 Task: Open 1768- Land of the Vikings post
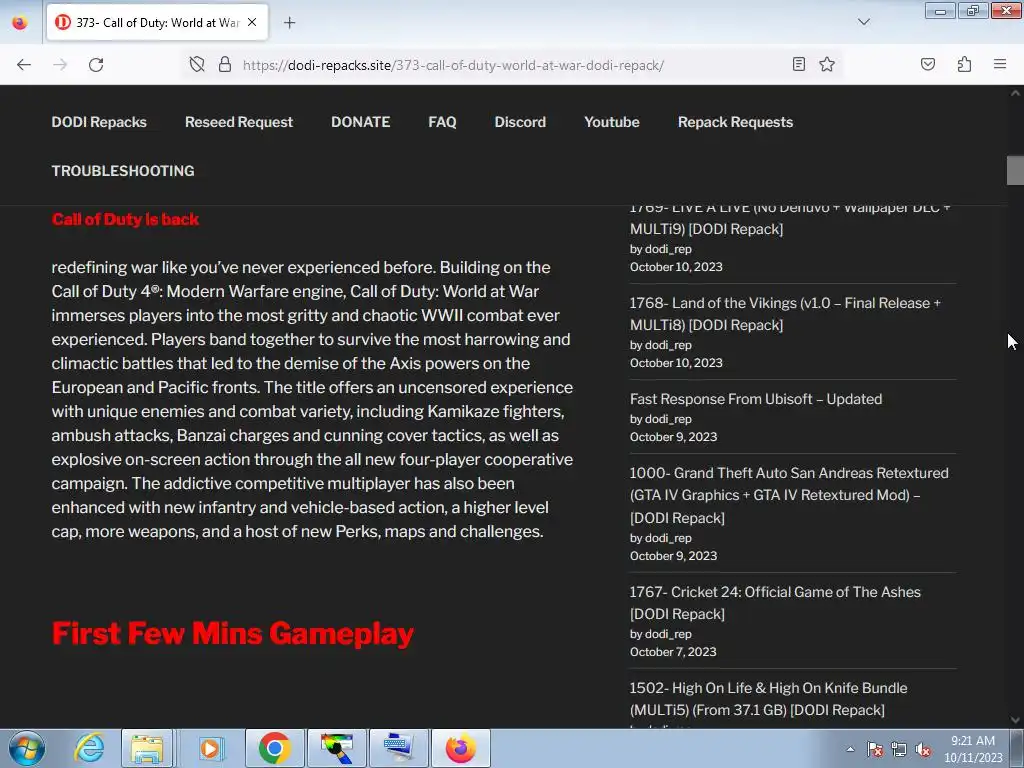[785, 314]
